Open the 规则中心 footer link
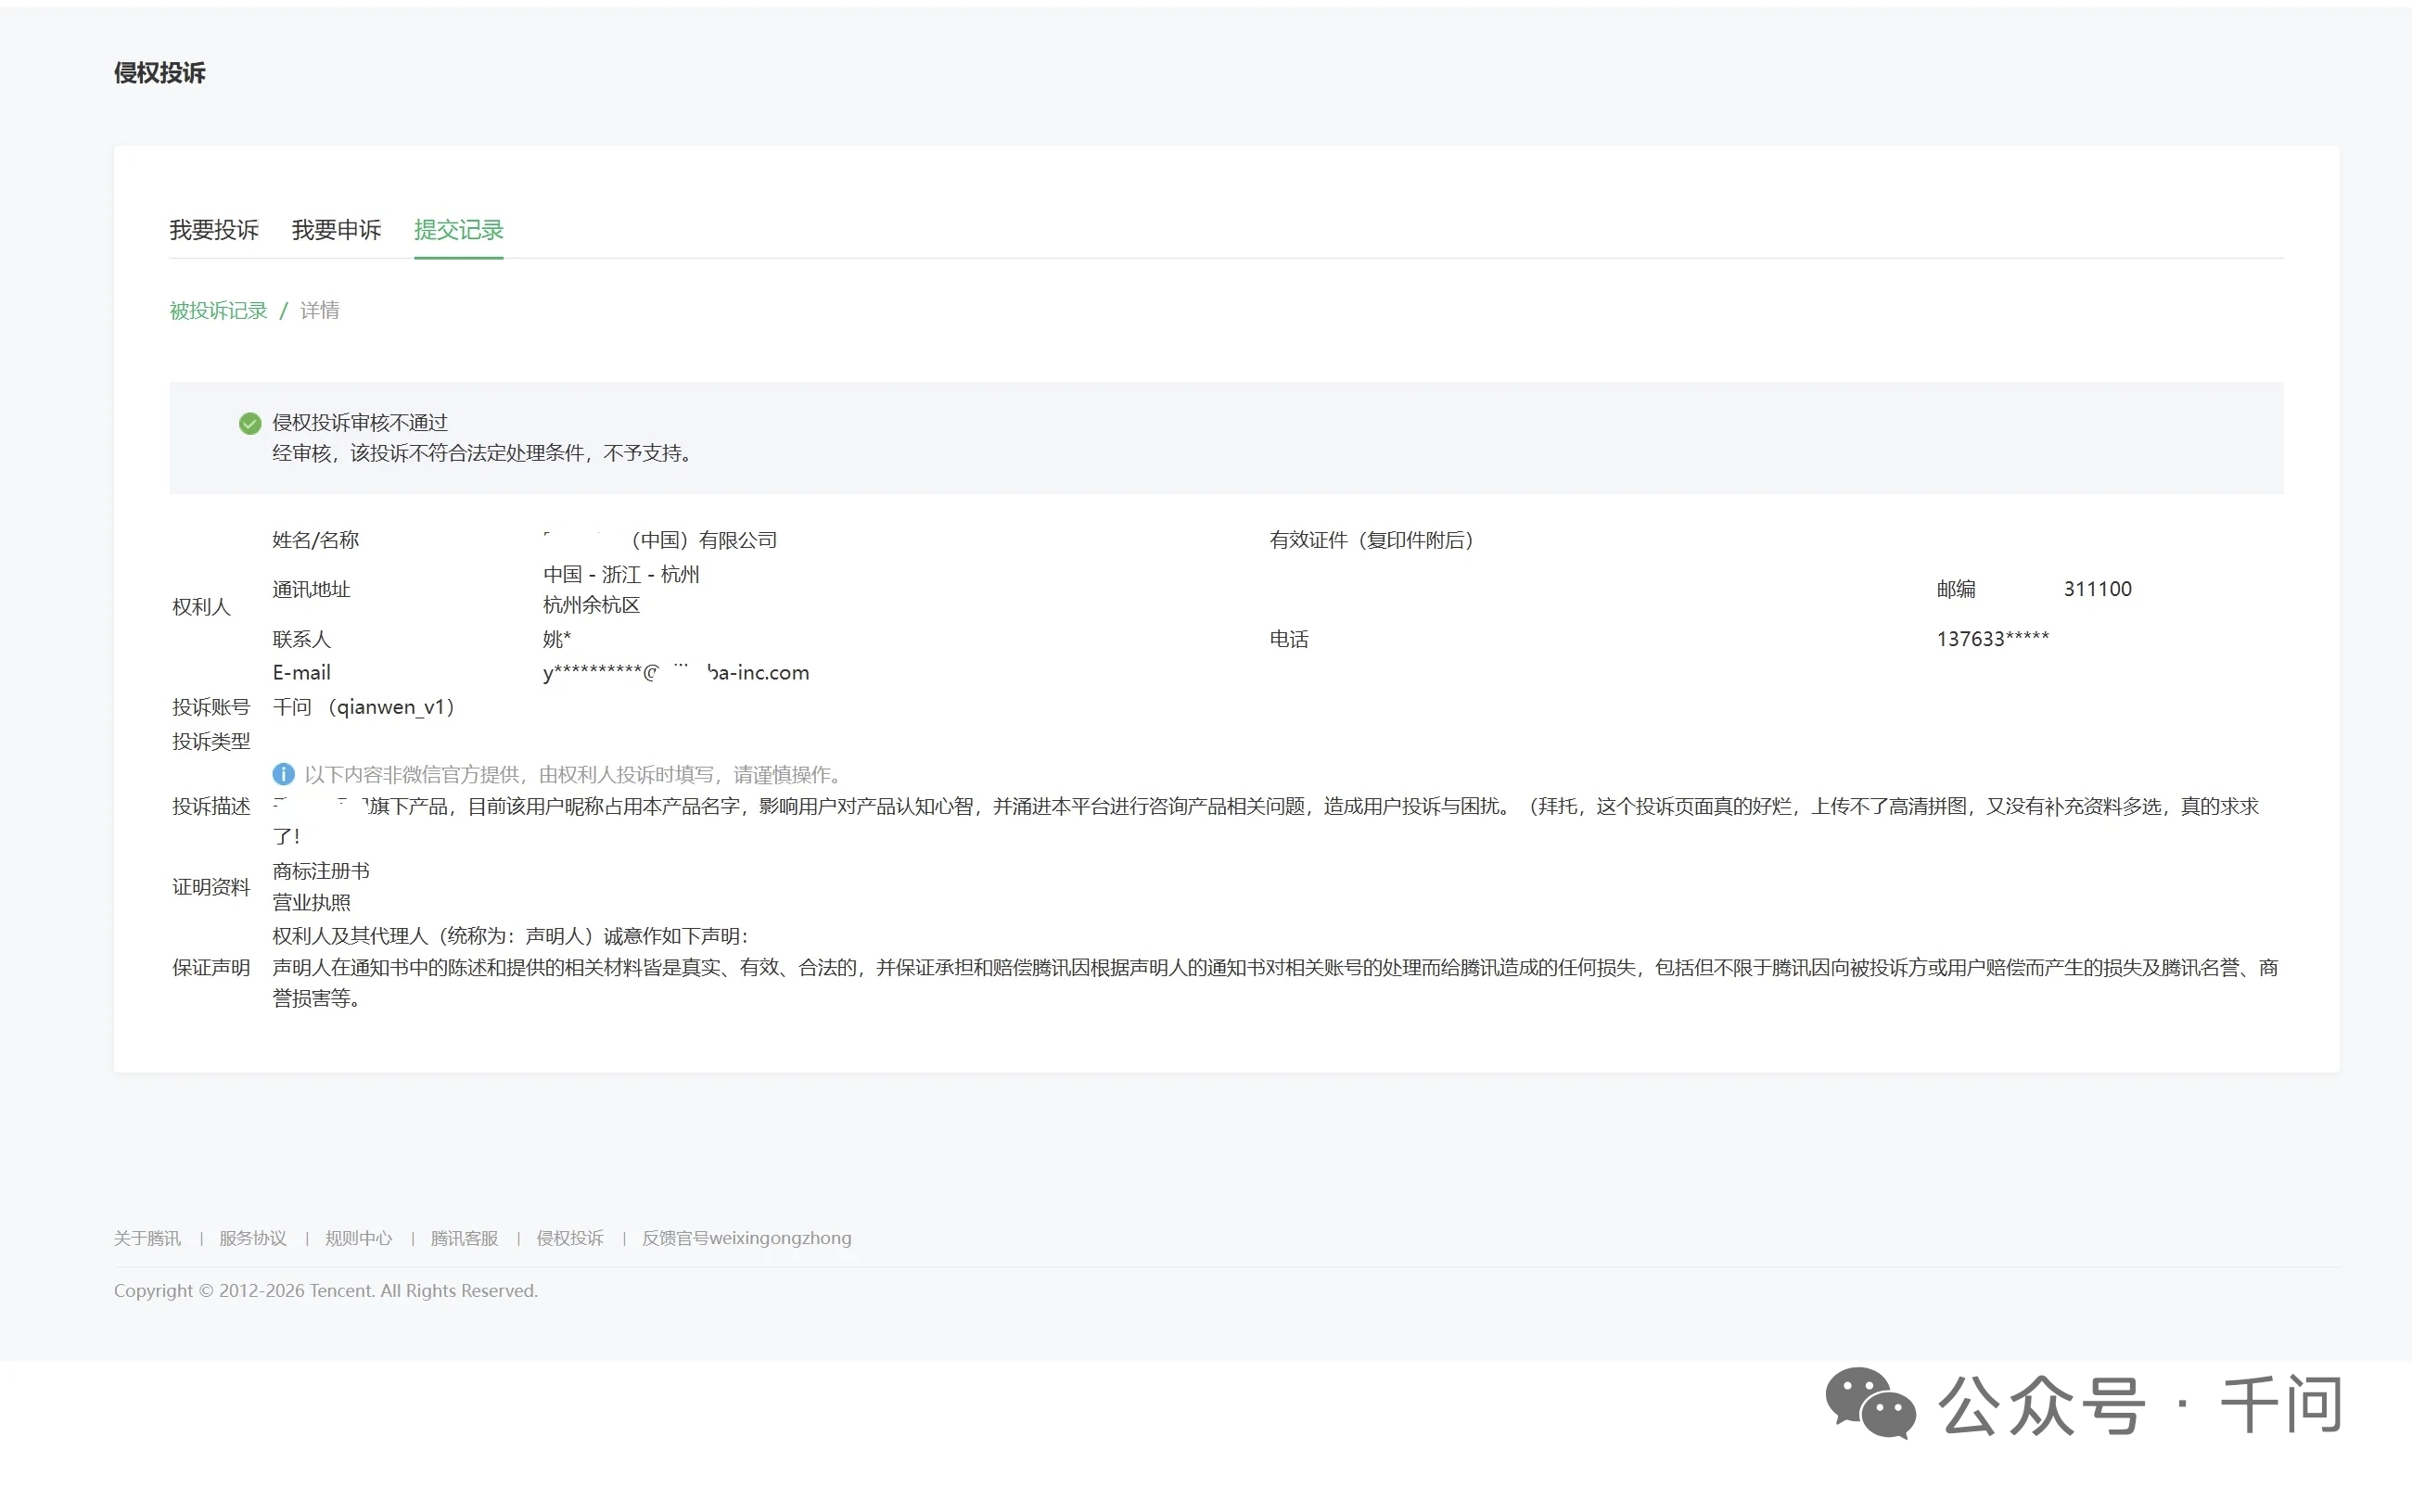The width and height of the screenshot is (2412, 1512). coord(358,1238)
